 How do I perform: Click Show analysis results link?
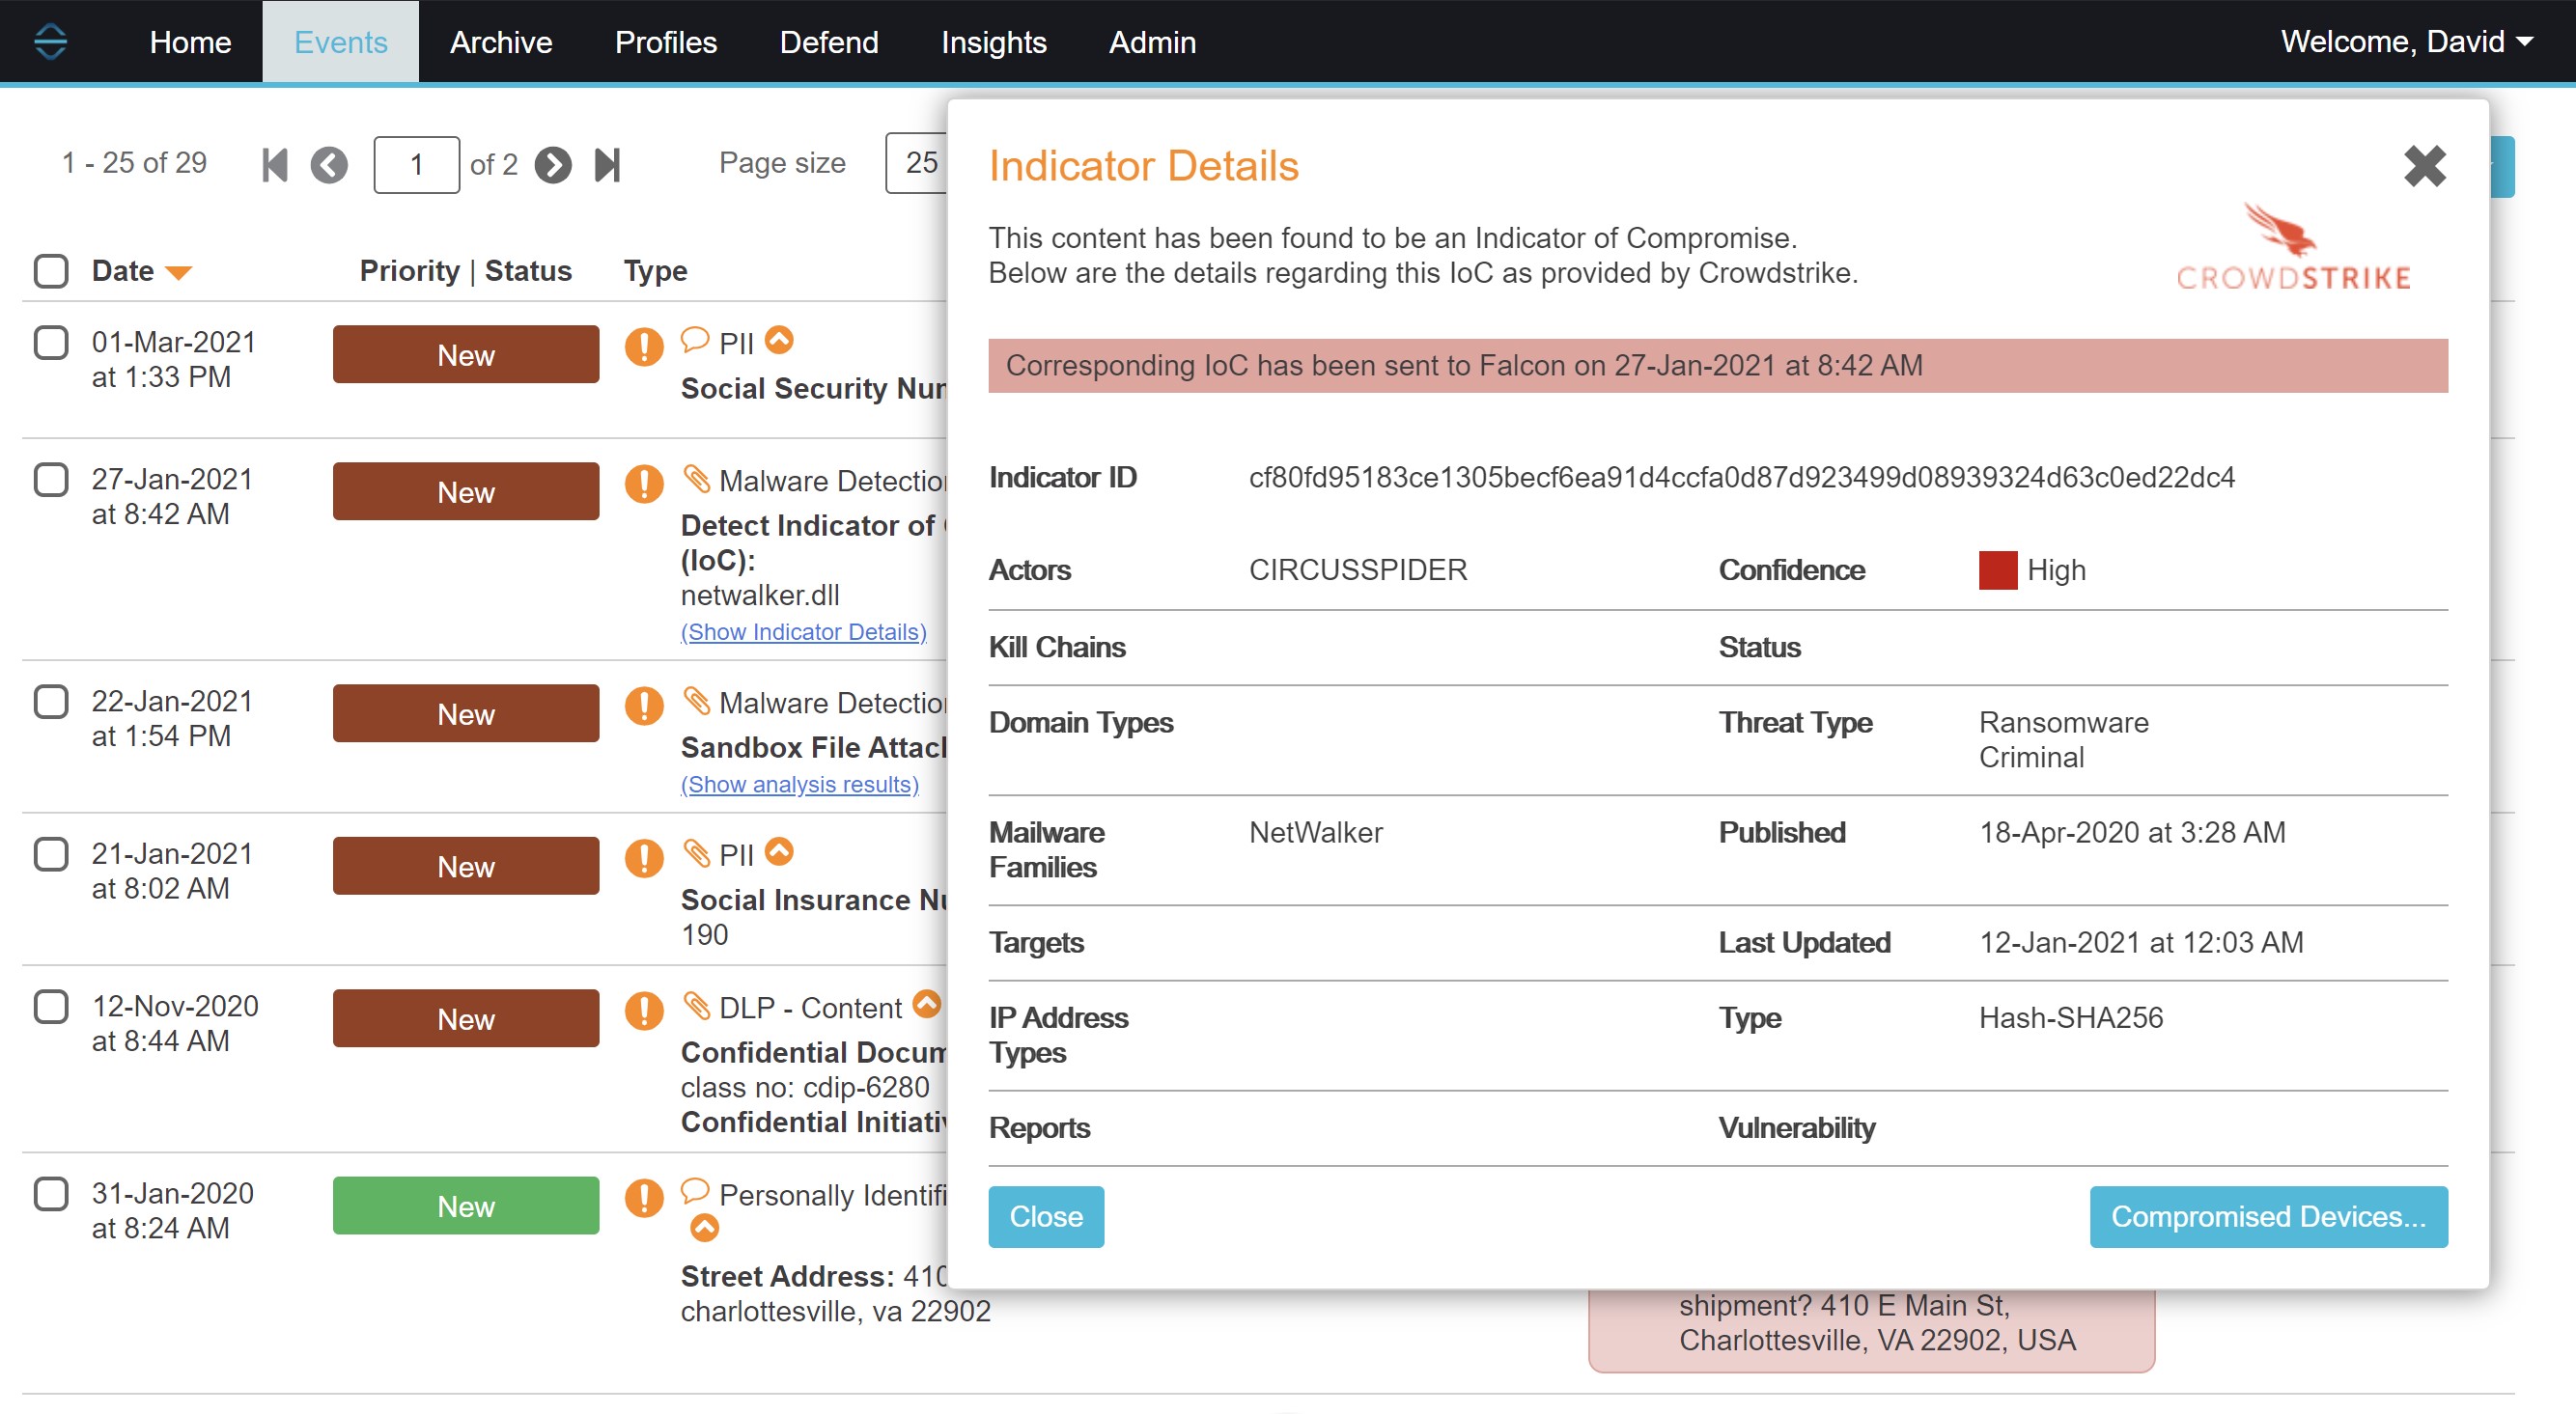[799, 782]
